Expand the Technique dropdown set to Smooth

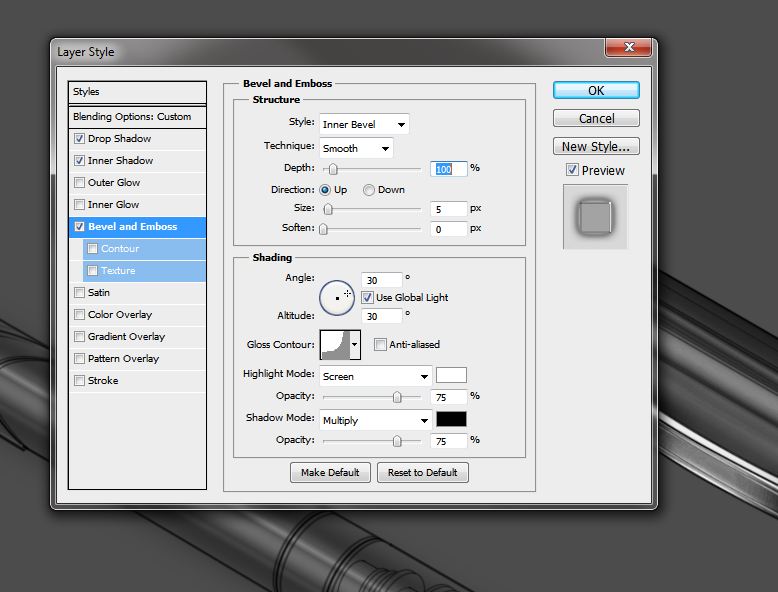coord(356,148)
